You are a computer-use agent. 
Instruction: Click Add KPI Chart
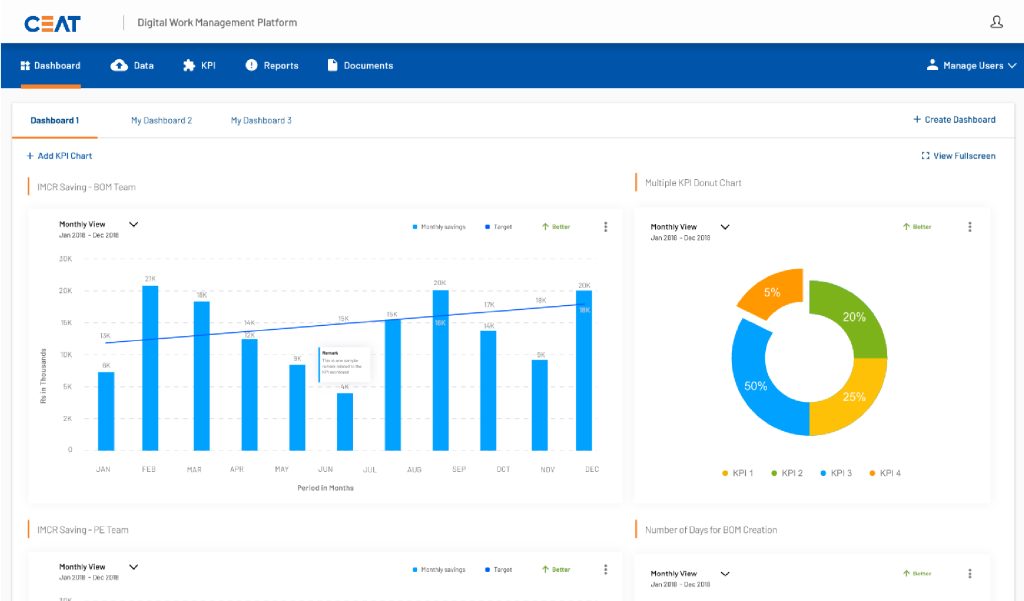pos(59,155)
